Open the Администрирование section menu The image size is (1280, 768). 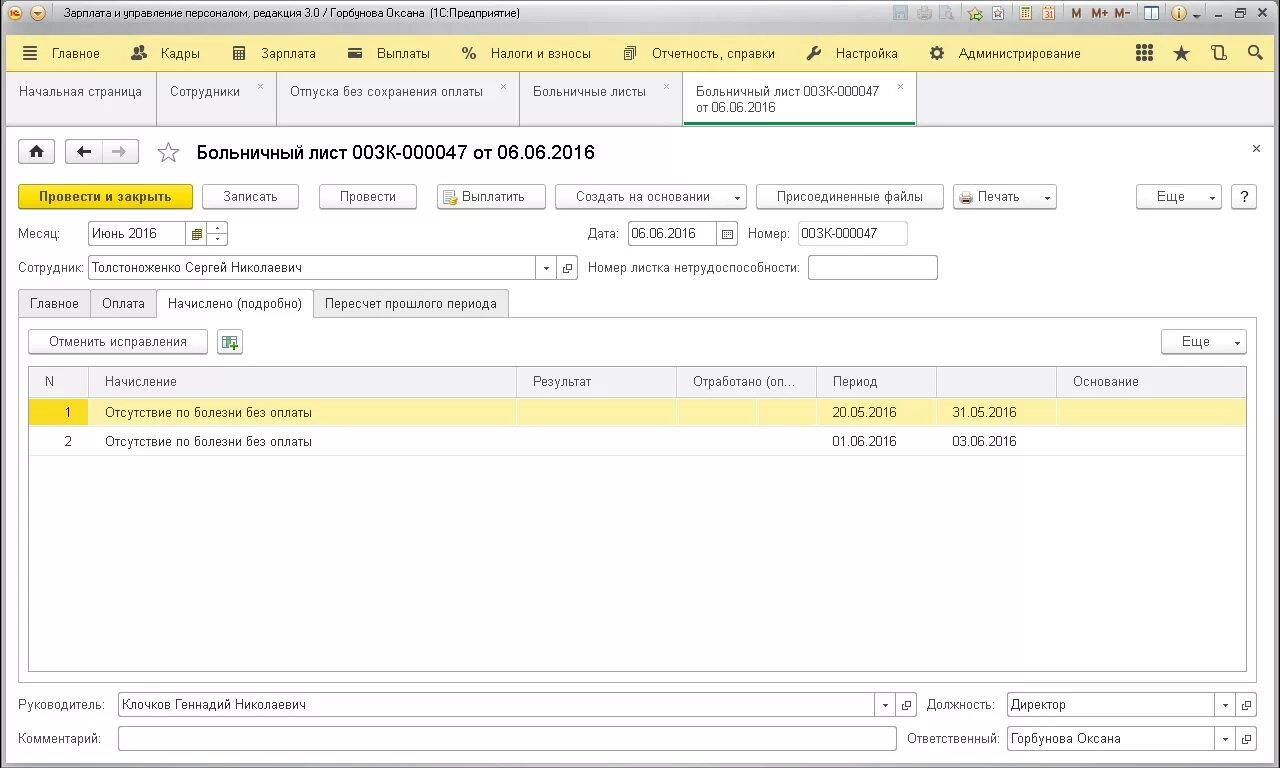1005,53
